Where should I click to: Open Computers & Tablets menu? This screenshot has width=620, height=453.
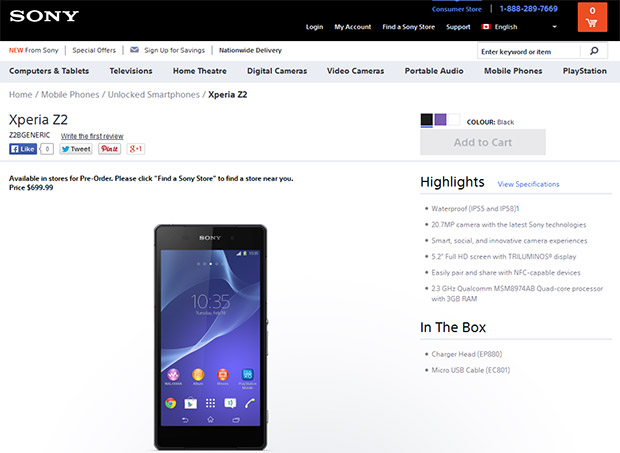[49, 71]
